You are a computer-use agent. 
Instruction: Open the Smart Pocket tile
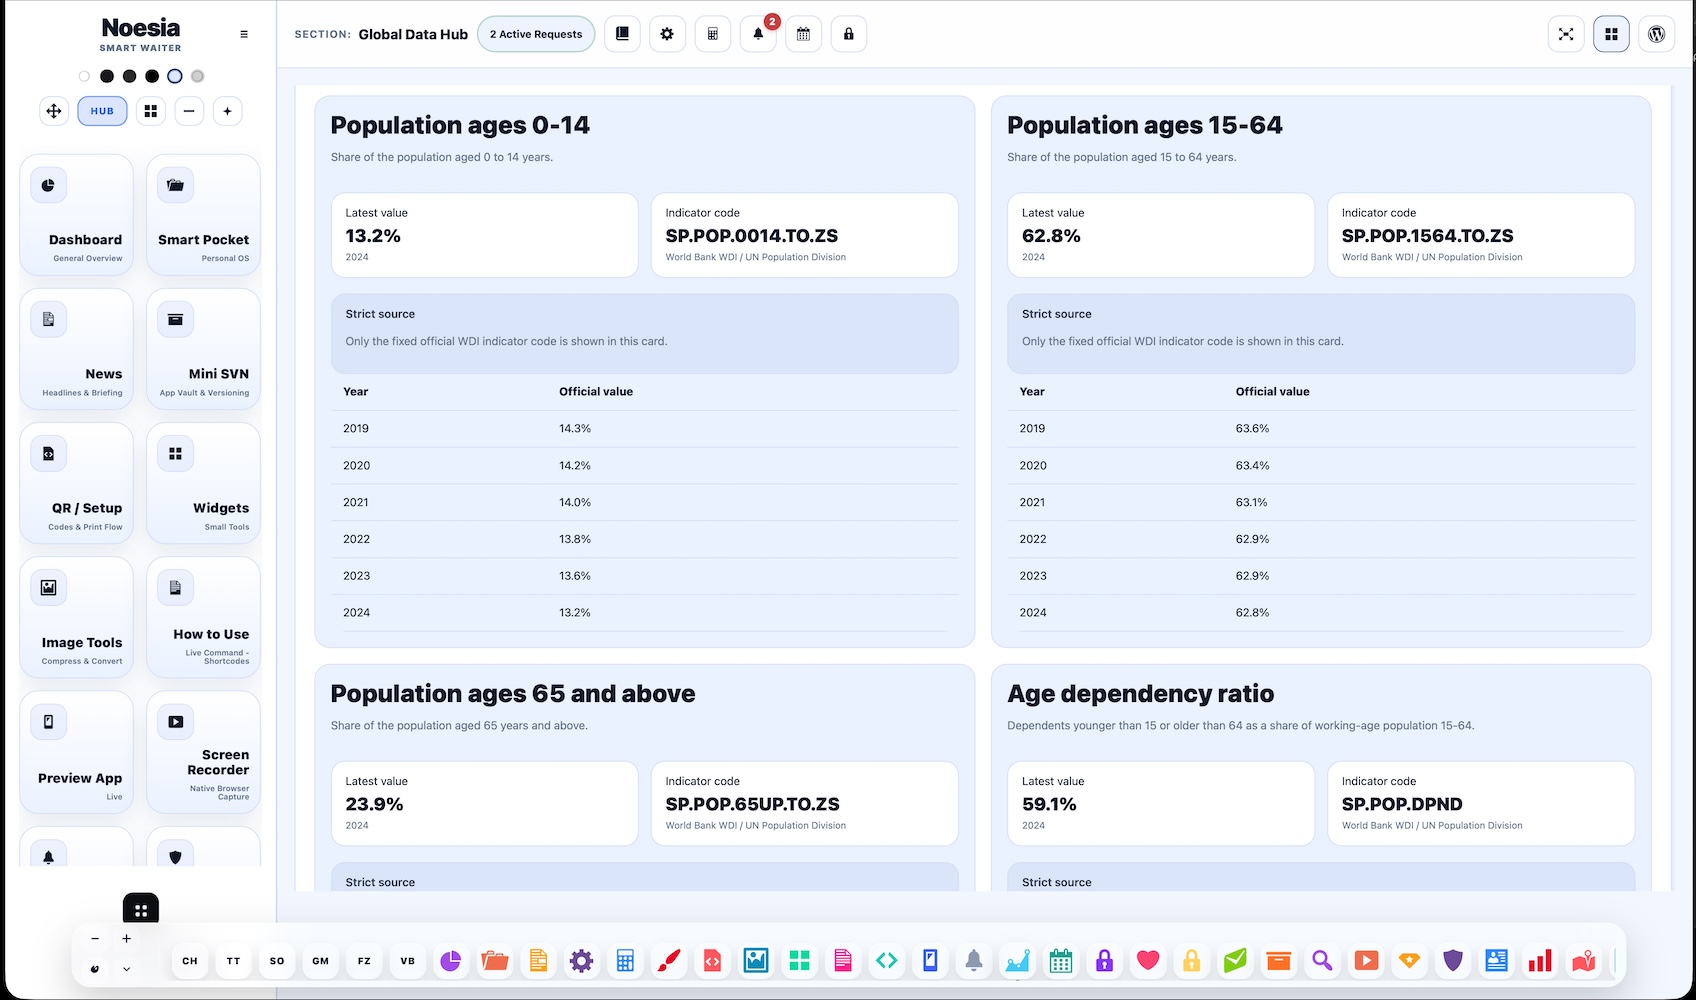203,215
